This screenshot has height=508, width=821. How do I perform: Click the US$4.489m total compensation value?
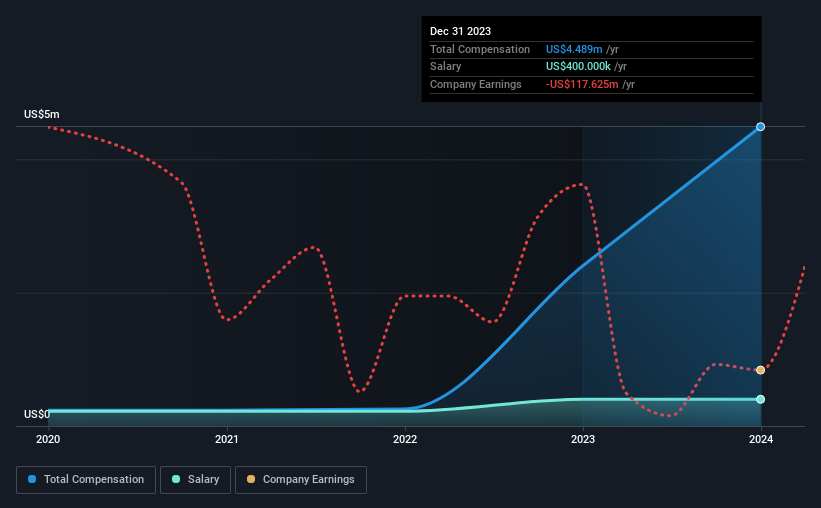pyautogui.click(x=574, y=49)
